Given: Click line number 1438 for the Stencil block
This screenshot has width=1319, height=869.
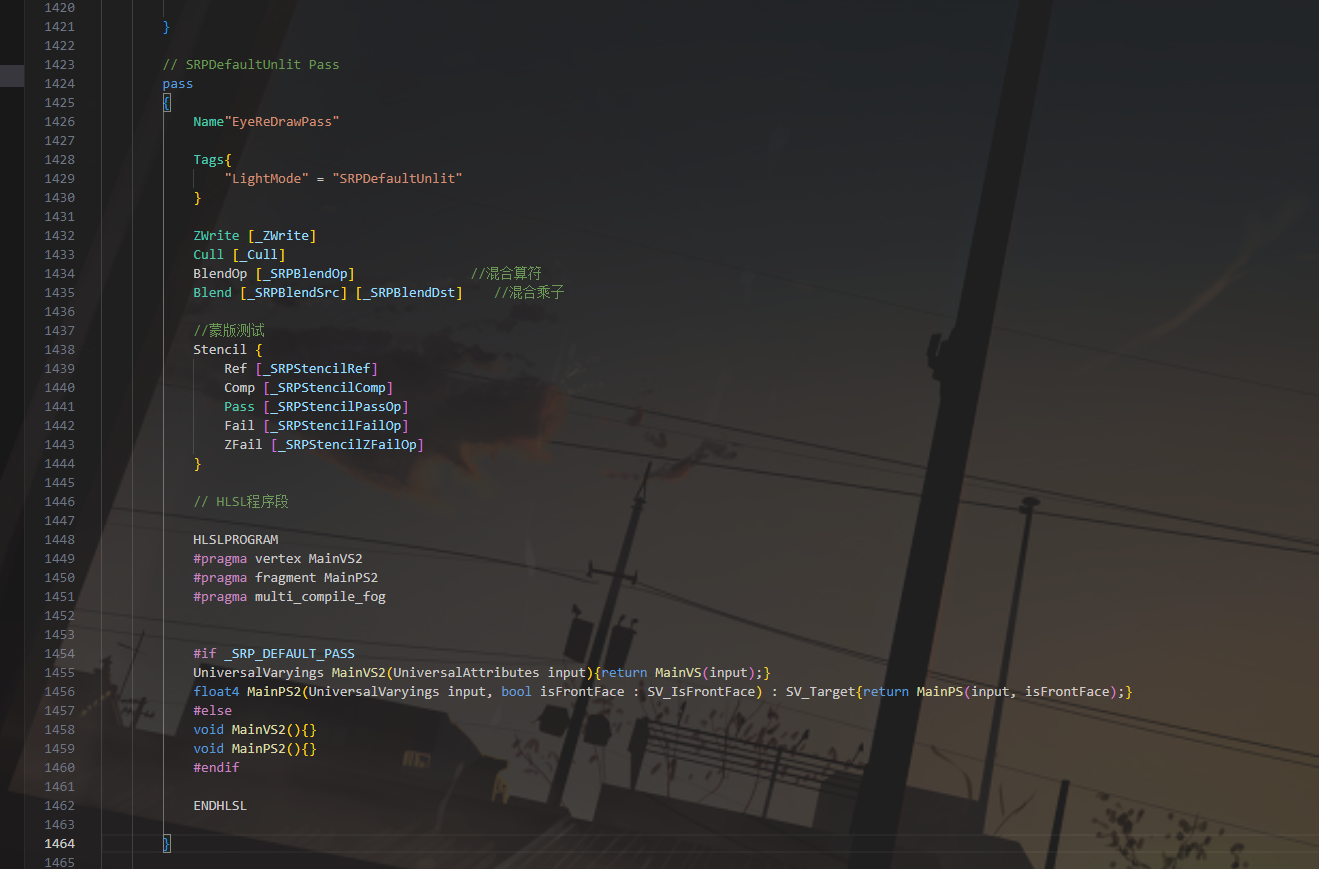Looking at the screenshot, I should (59, 350).
